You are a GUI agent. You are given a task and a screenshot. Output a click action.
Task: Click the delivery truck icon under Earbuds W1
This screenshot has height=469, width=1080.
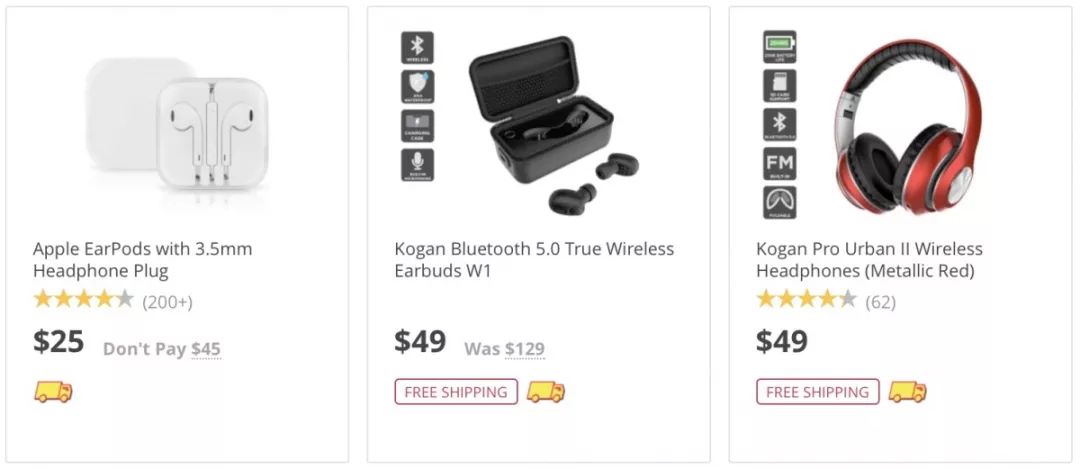coord(546,391)
